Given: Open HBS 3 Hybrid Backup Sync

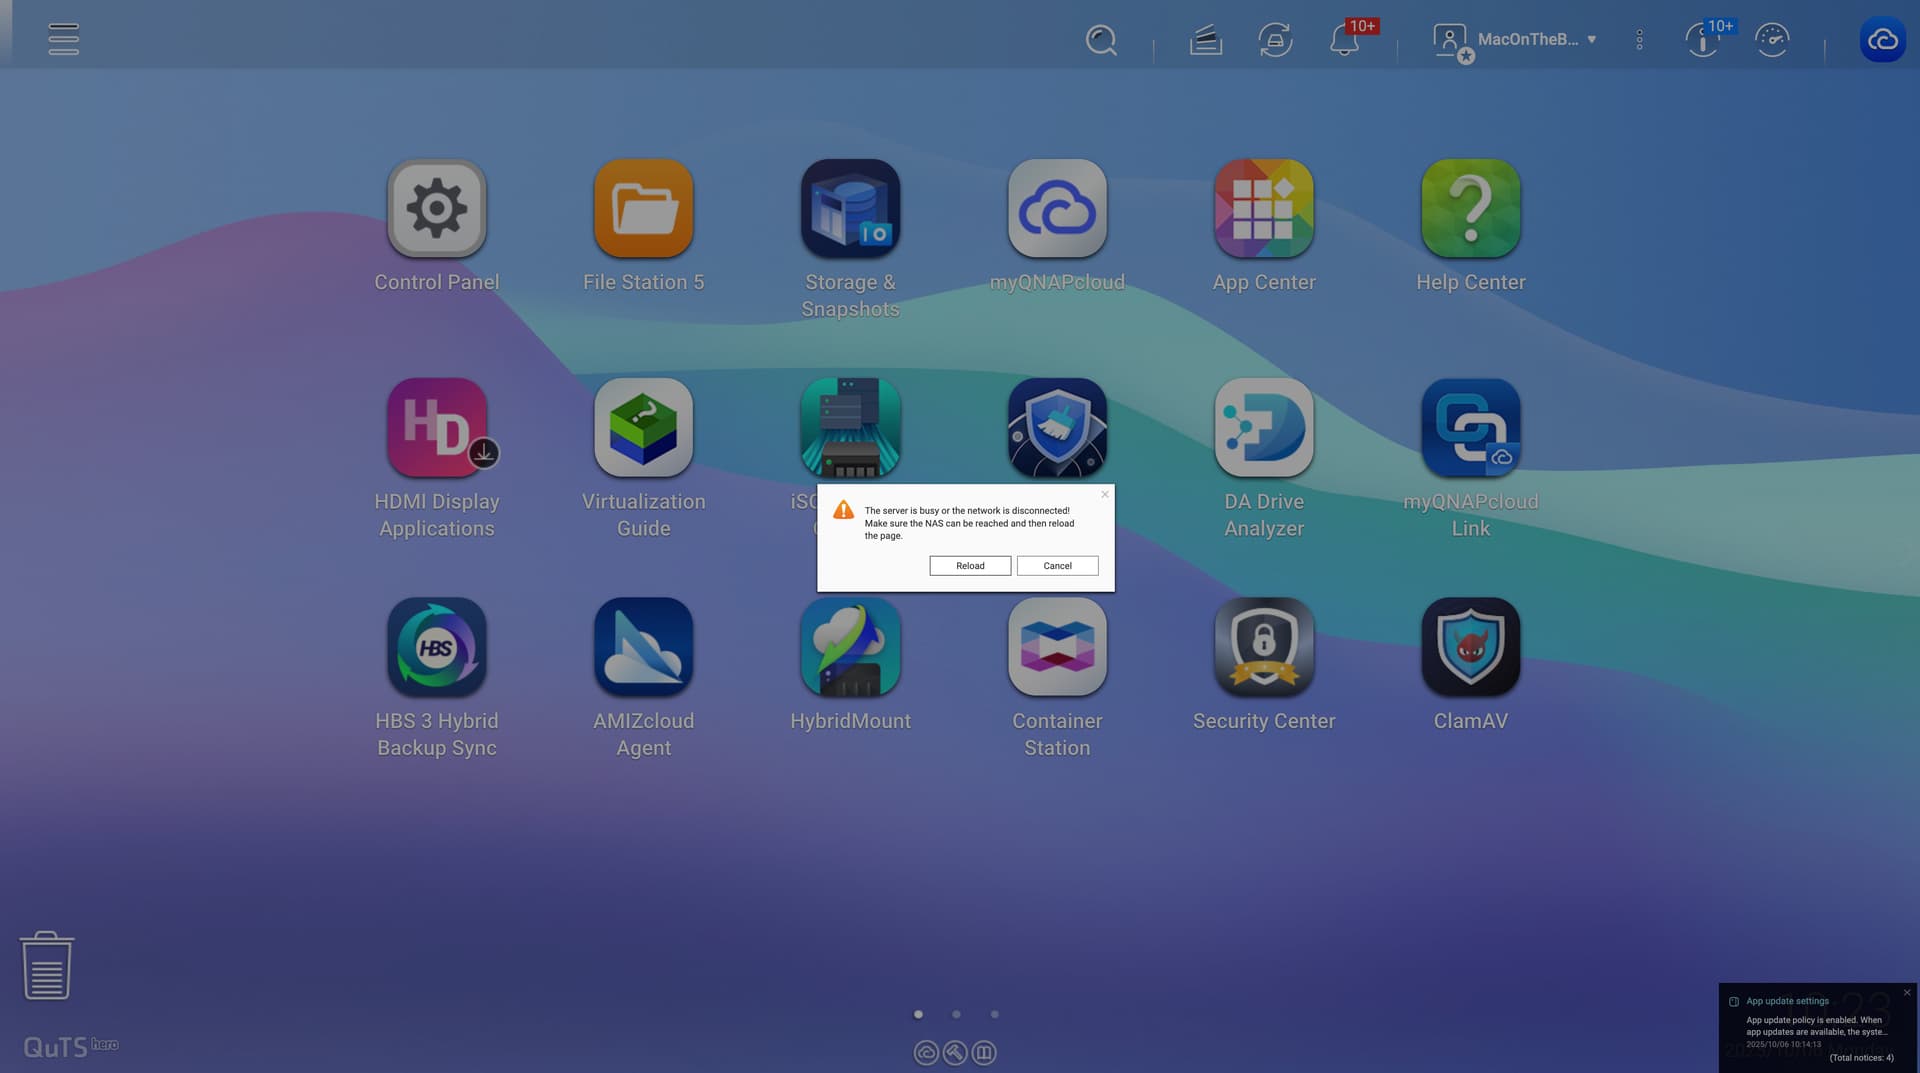Looking at the screenshot, I should pyautogui.click(x=436, y=647).
